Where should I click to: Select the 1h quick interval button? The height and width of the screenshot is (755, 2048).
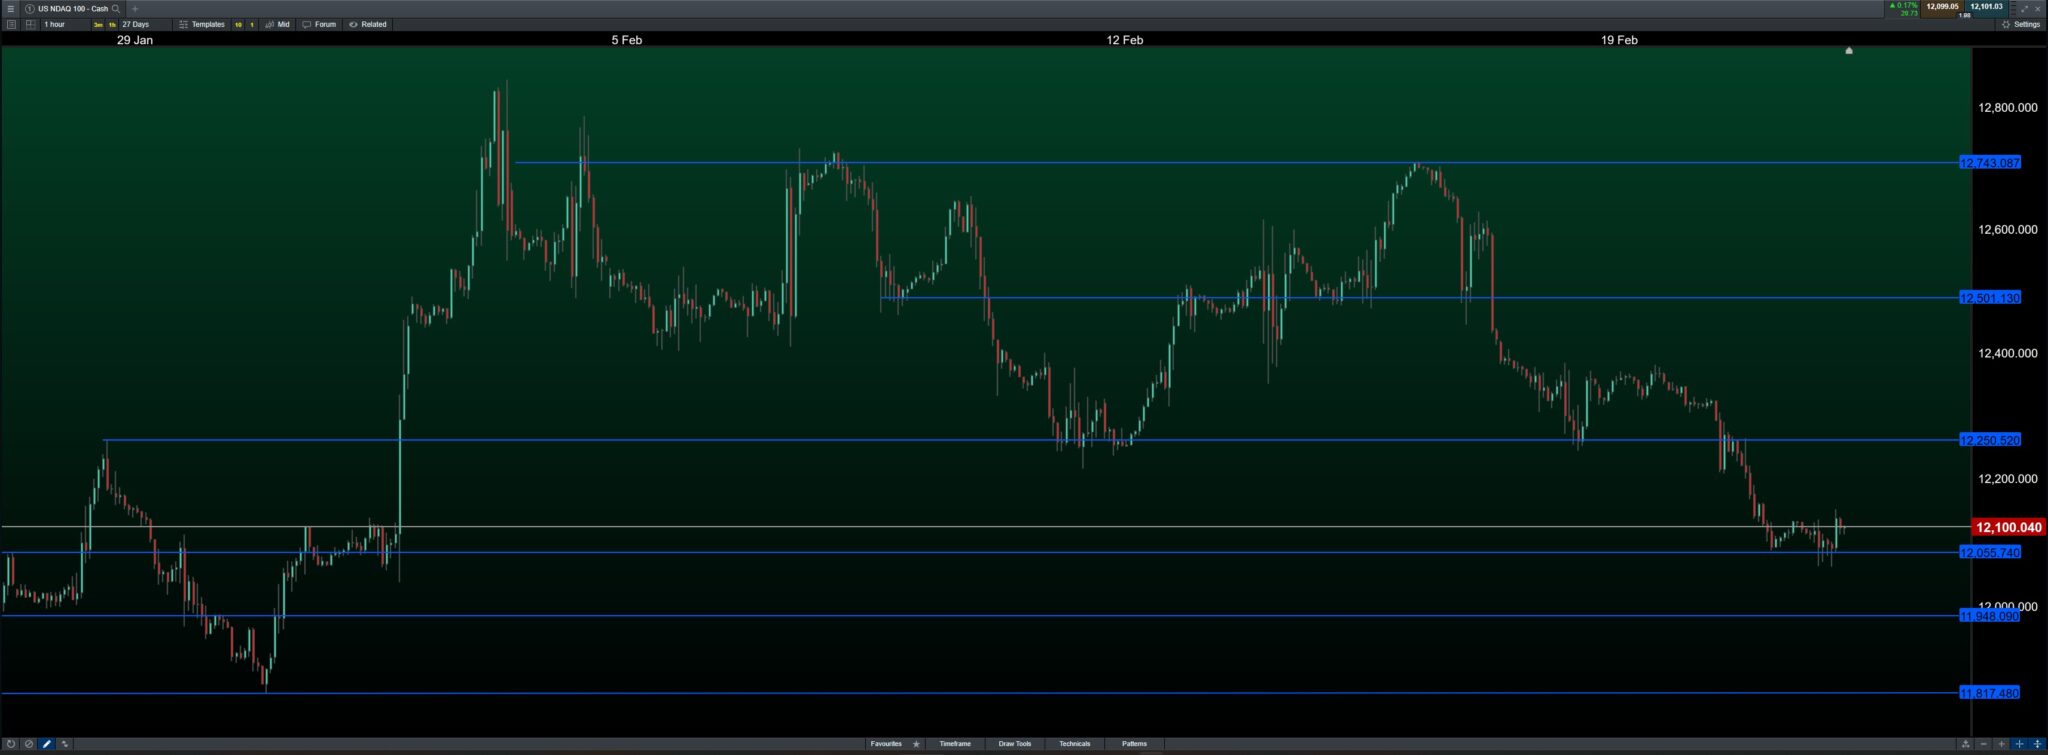[112, 24]
